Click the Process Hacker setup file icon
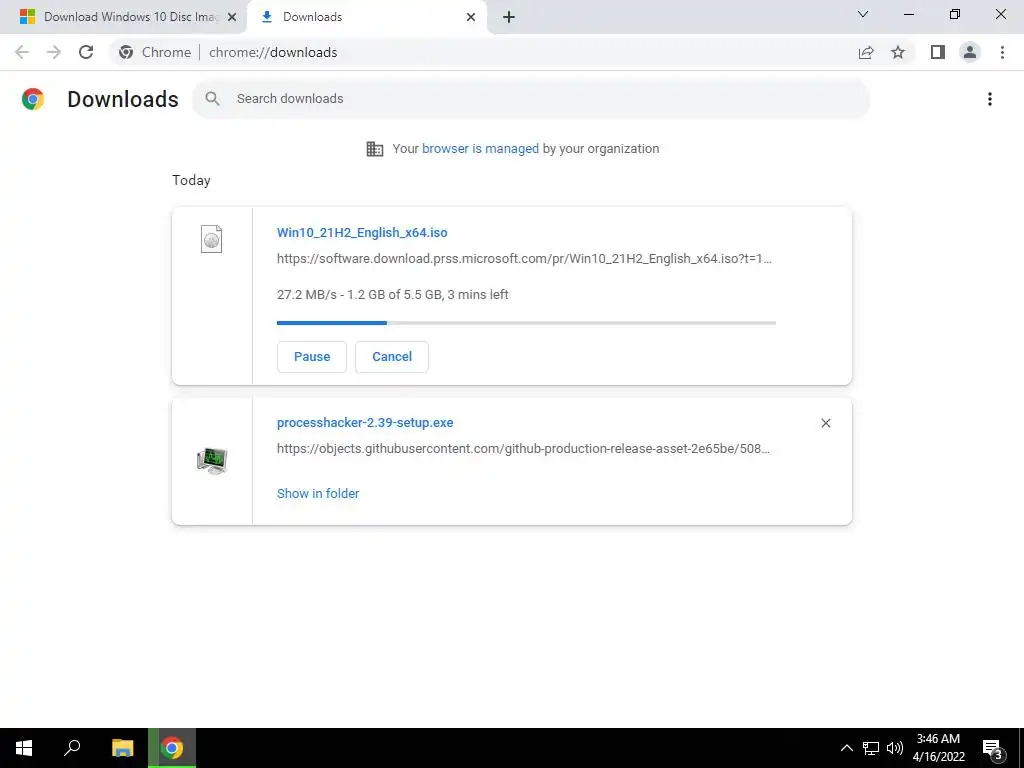 [x=212, y=461]
